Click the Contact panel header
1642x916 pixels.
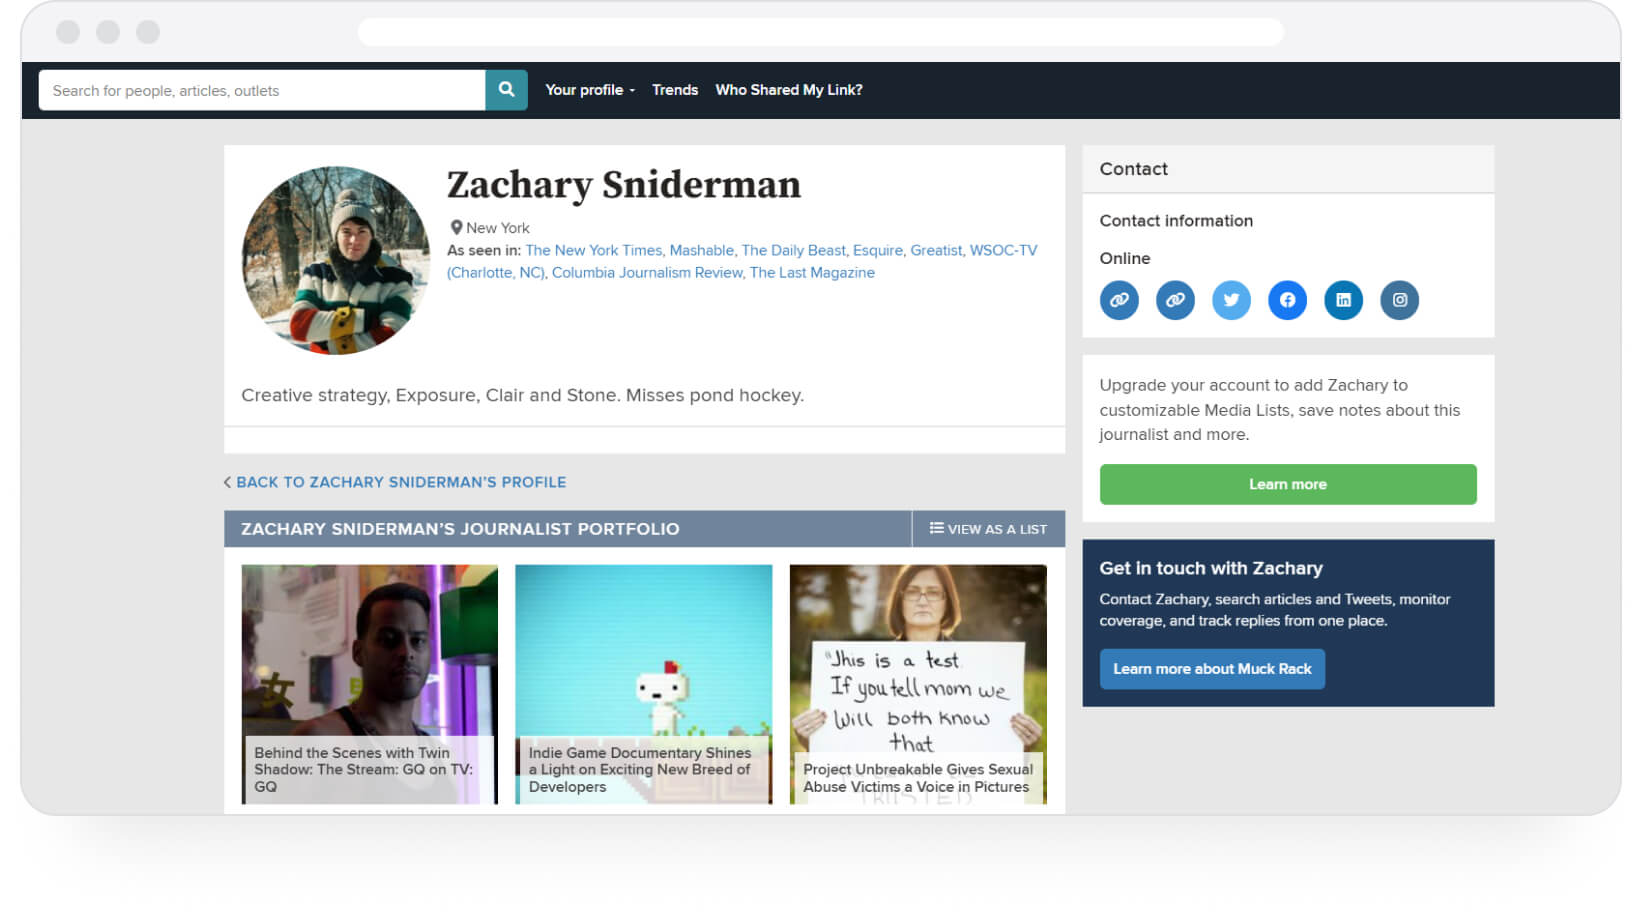click(1288, 169)
